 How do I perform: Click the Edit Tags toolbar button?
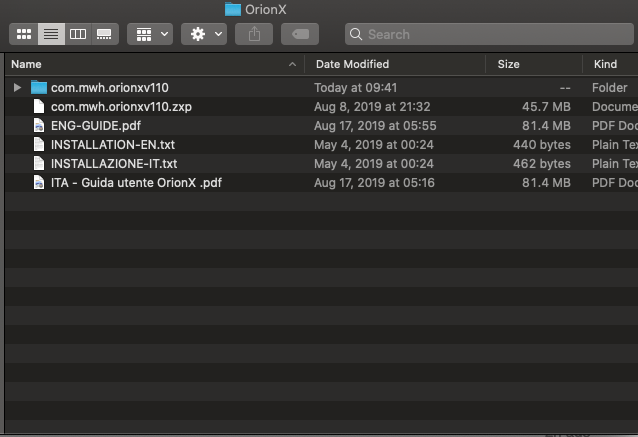(x=300, y=34)
